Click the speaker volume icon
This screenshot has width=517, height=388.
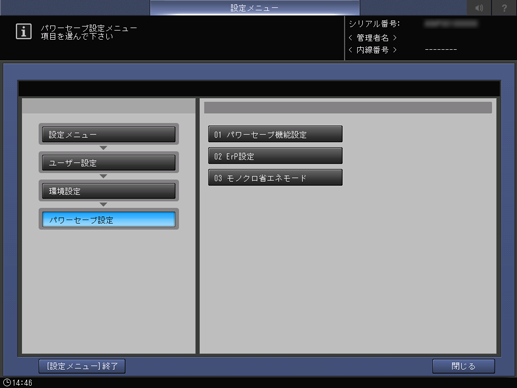pos(479,8)
